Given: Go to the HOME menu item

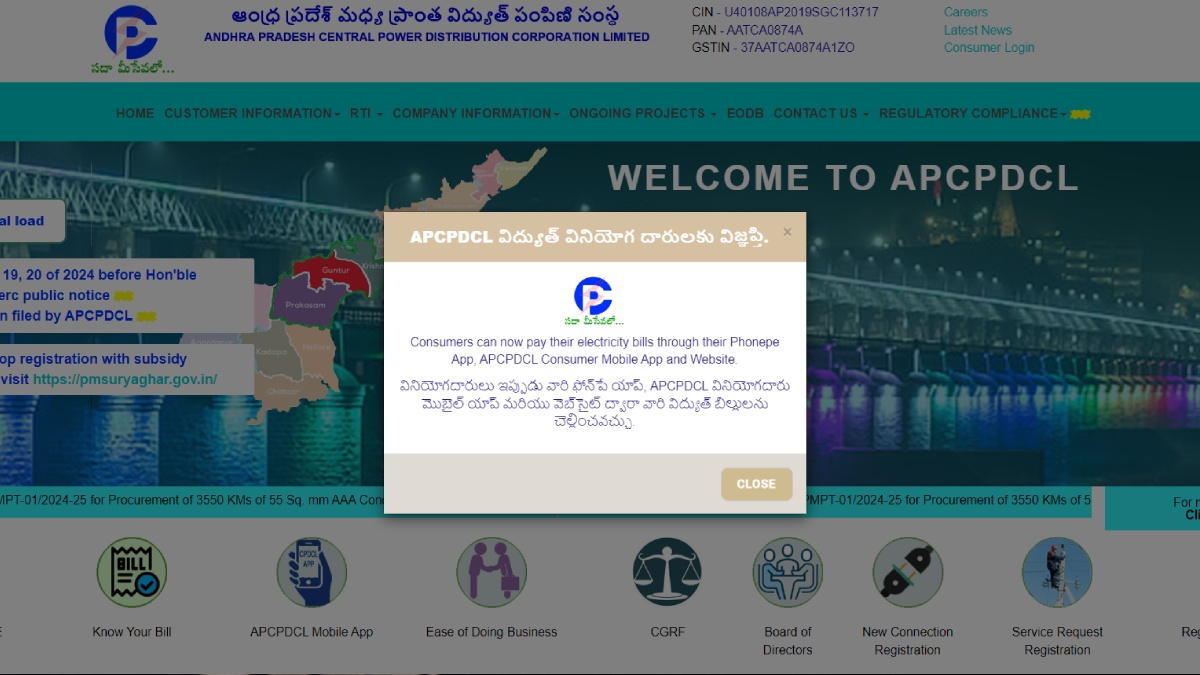Looking at the screenshot, I should 135,113.
